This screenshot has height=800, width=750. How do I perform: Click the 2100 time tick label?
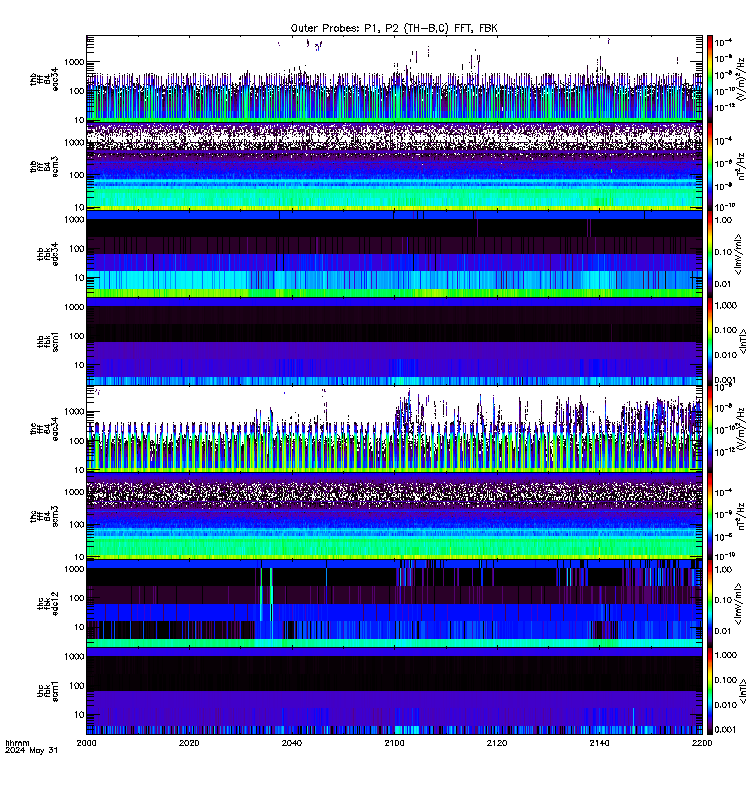pyautogui.click(x=394, y=743)
